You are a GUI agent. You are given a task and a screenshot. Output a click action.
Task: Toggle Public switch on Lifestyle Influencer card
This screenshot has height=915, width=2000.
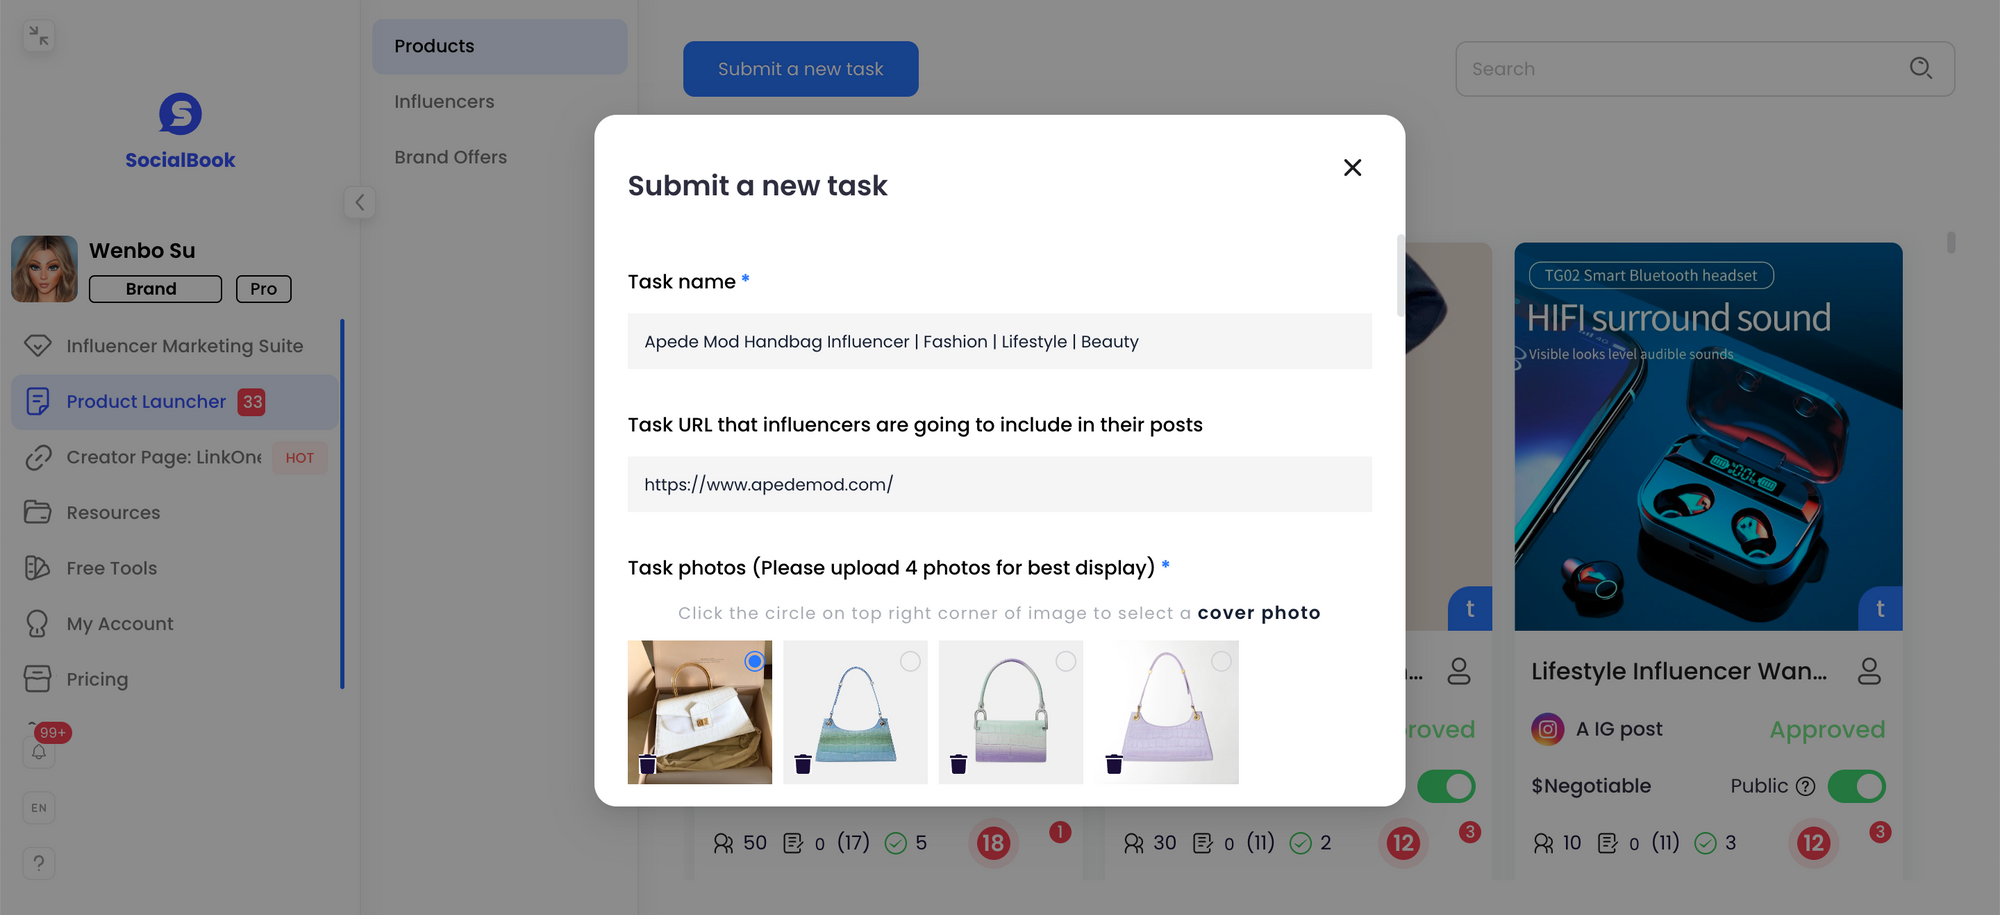(1856, 786)
